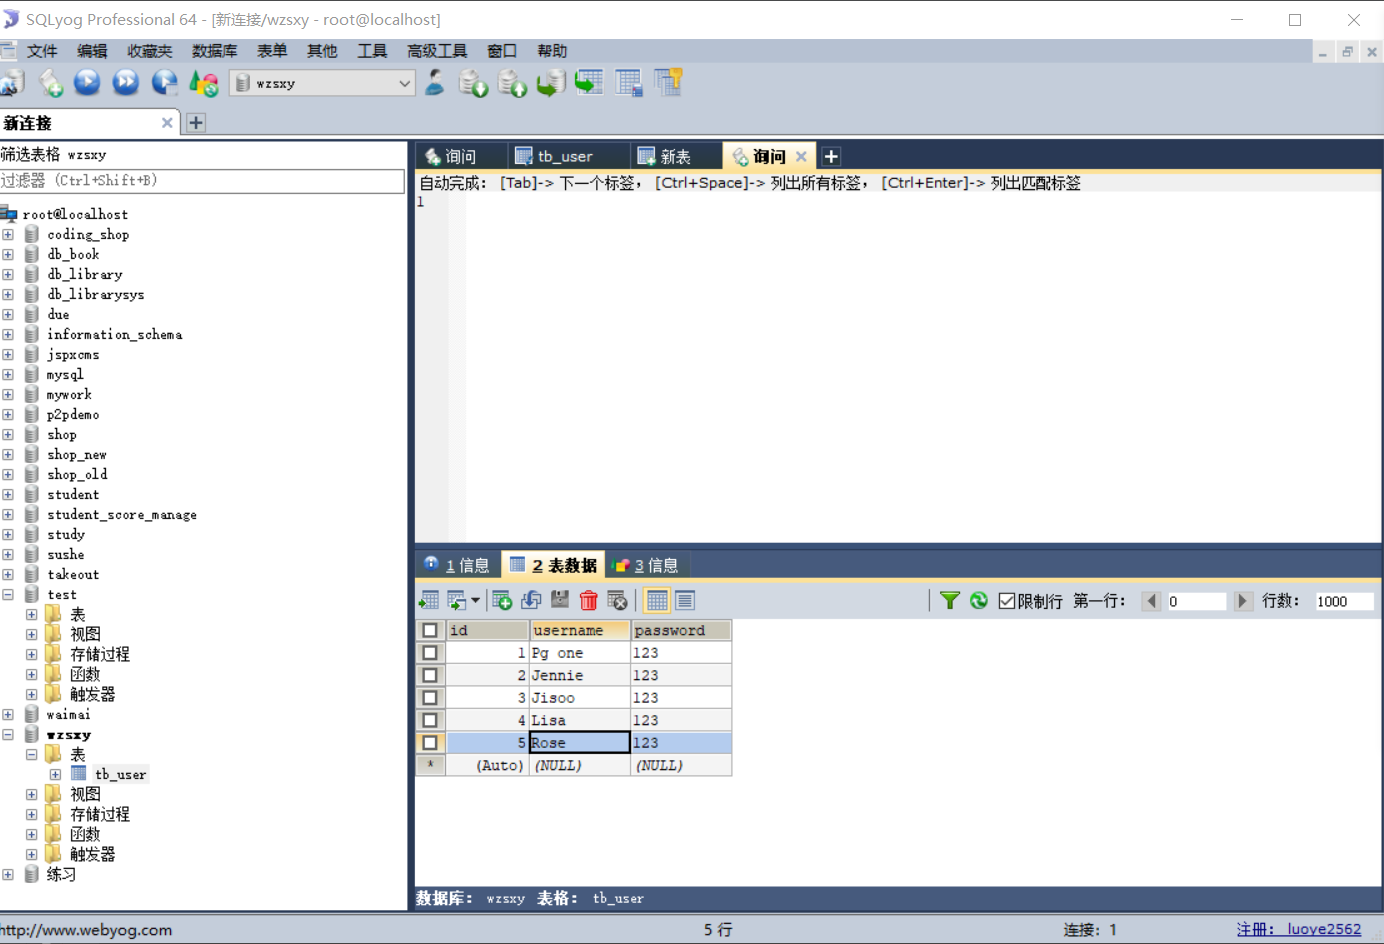Check the row checkbox for Pg one
Viewport: 1384px width, 944px height.
tap(430, 652)
